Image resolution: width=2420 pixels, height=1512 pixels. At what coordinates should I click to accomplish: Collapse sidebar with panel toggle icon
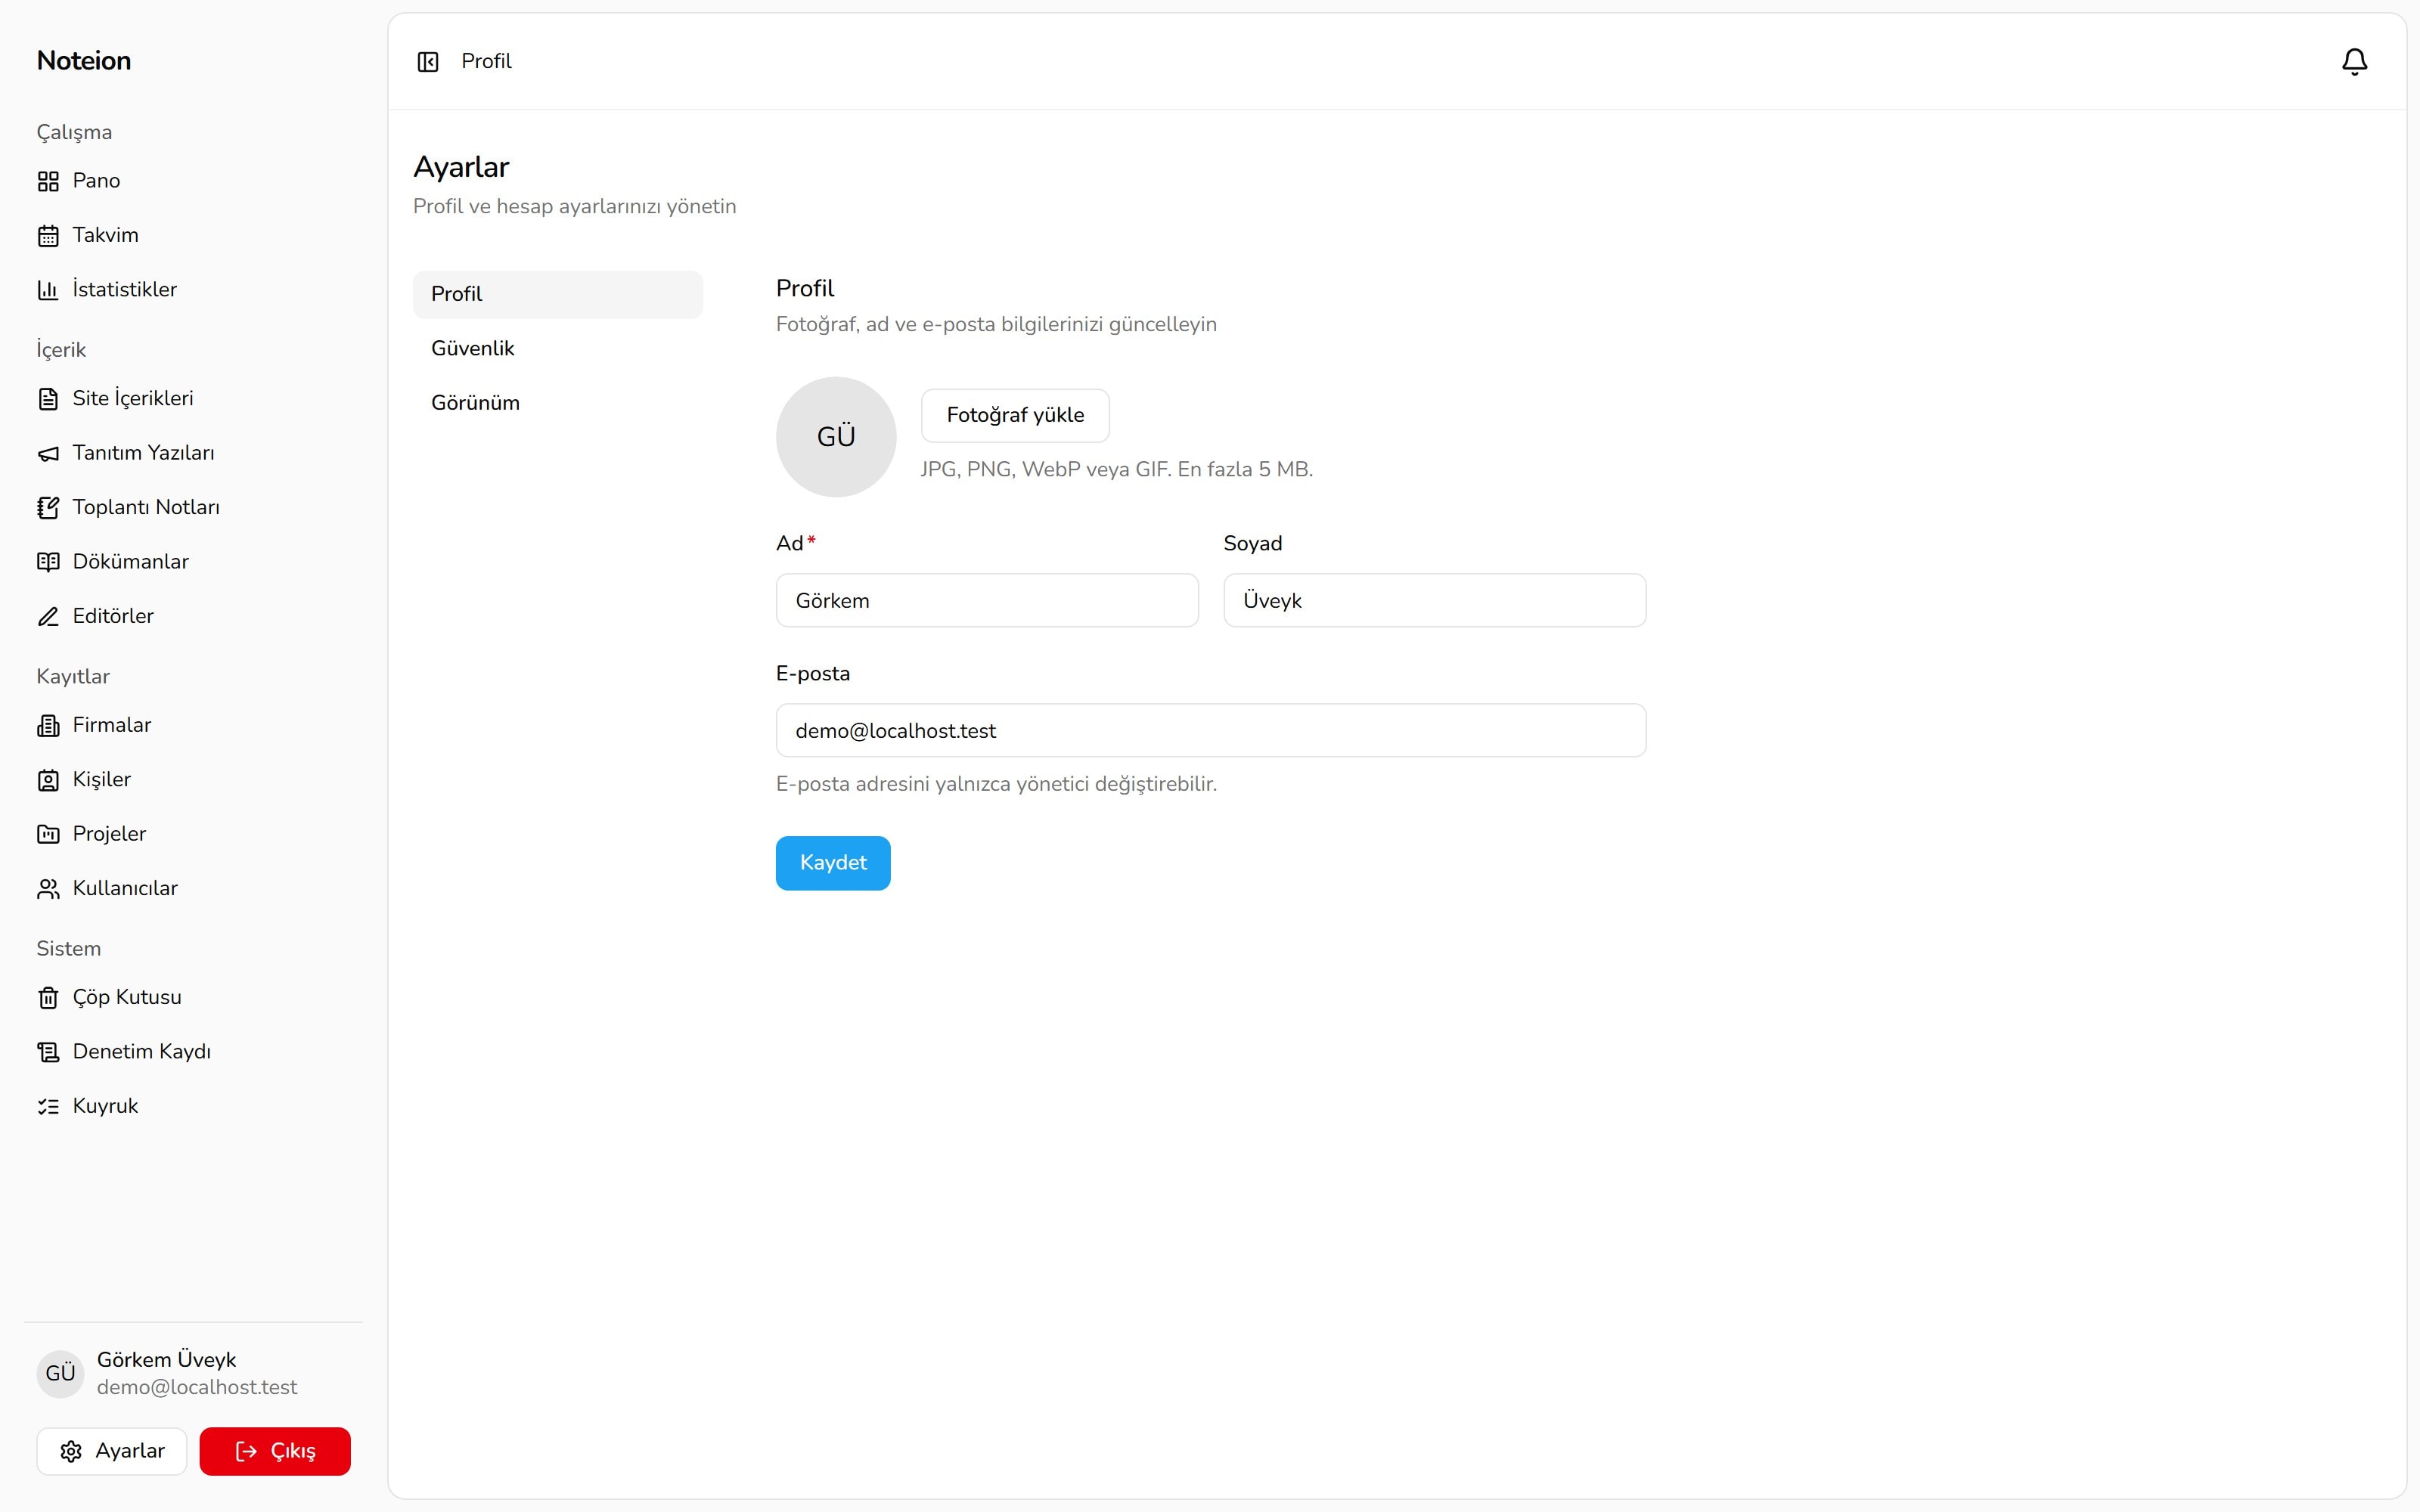point(428,62)
